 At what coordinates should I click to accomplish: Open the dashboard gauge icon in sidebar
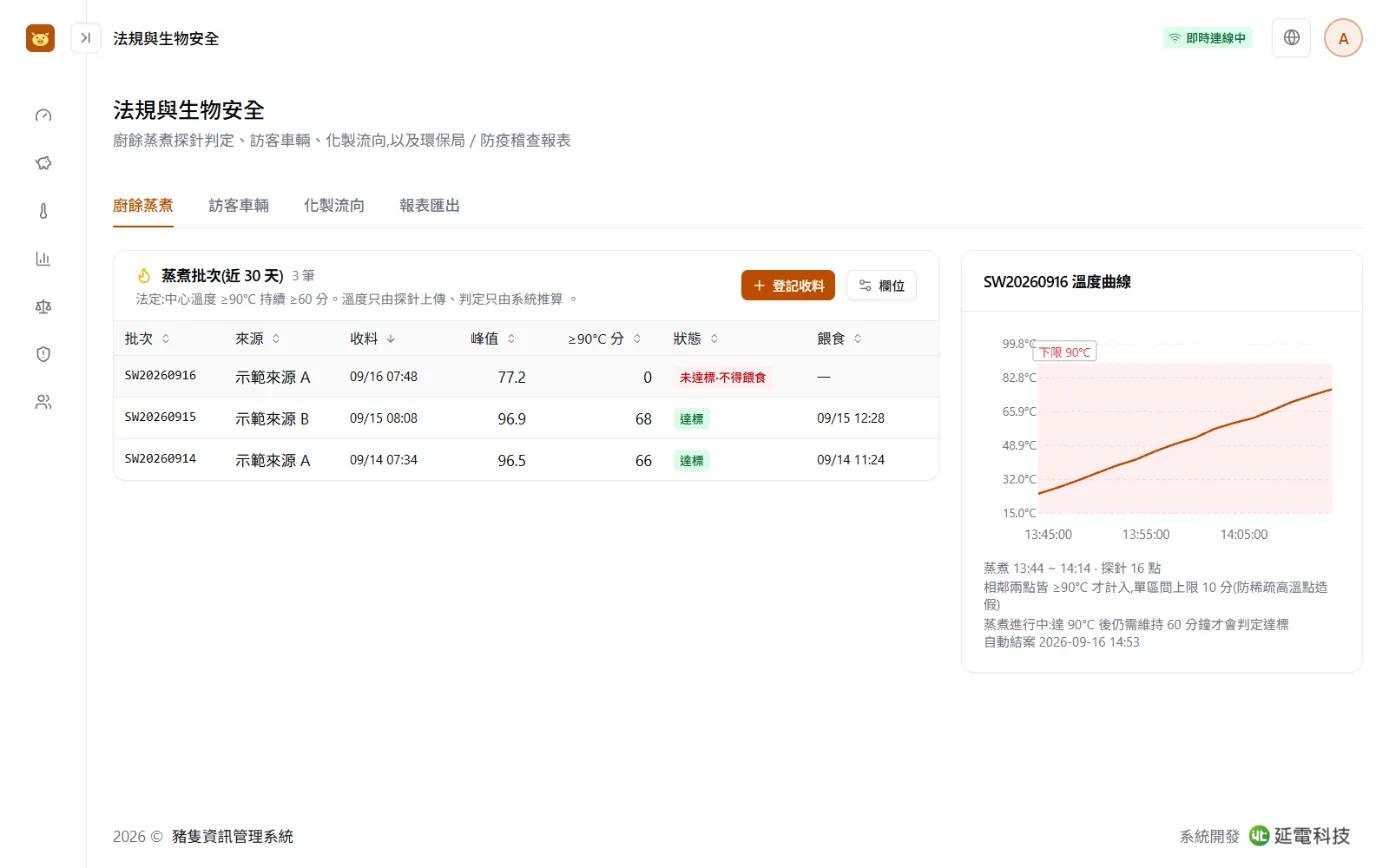(43, 115)
